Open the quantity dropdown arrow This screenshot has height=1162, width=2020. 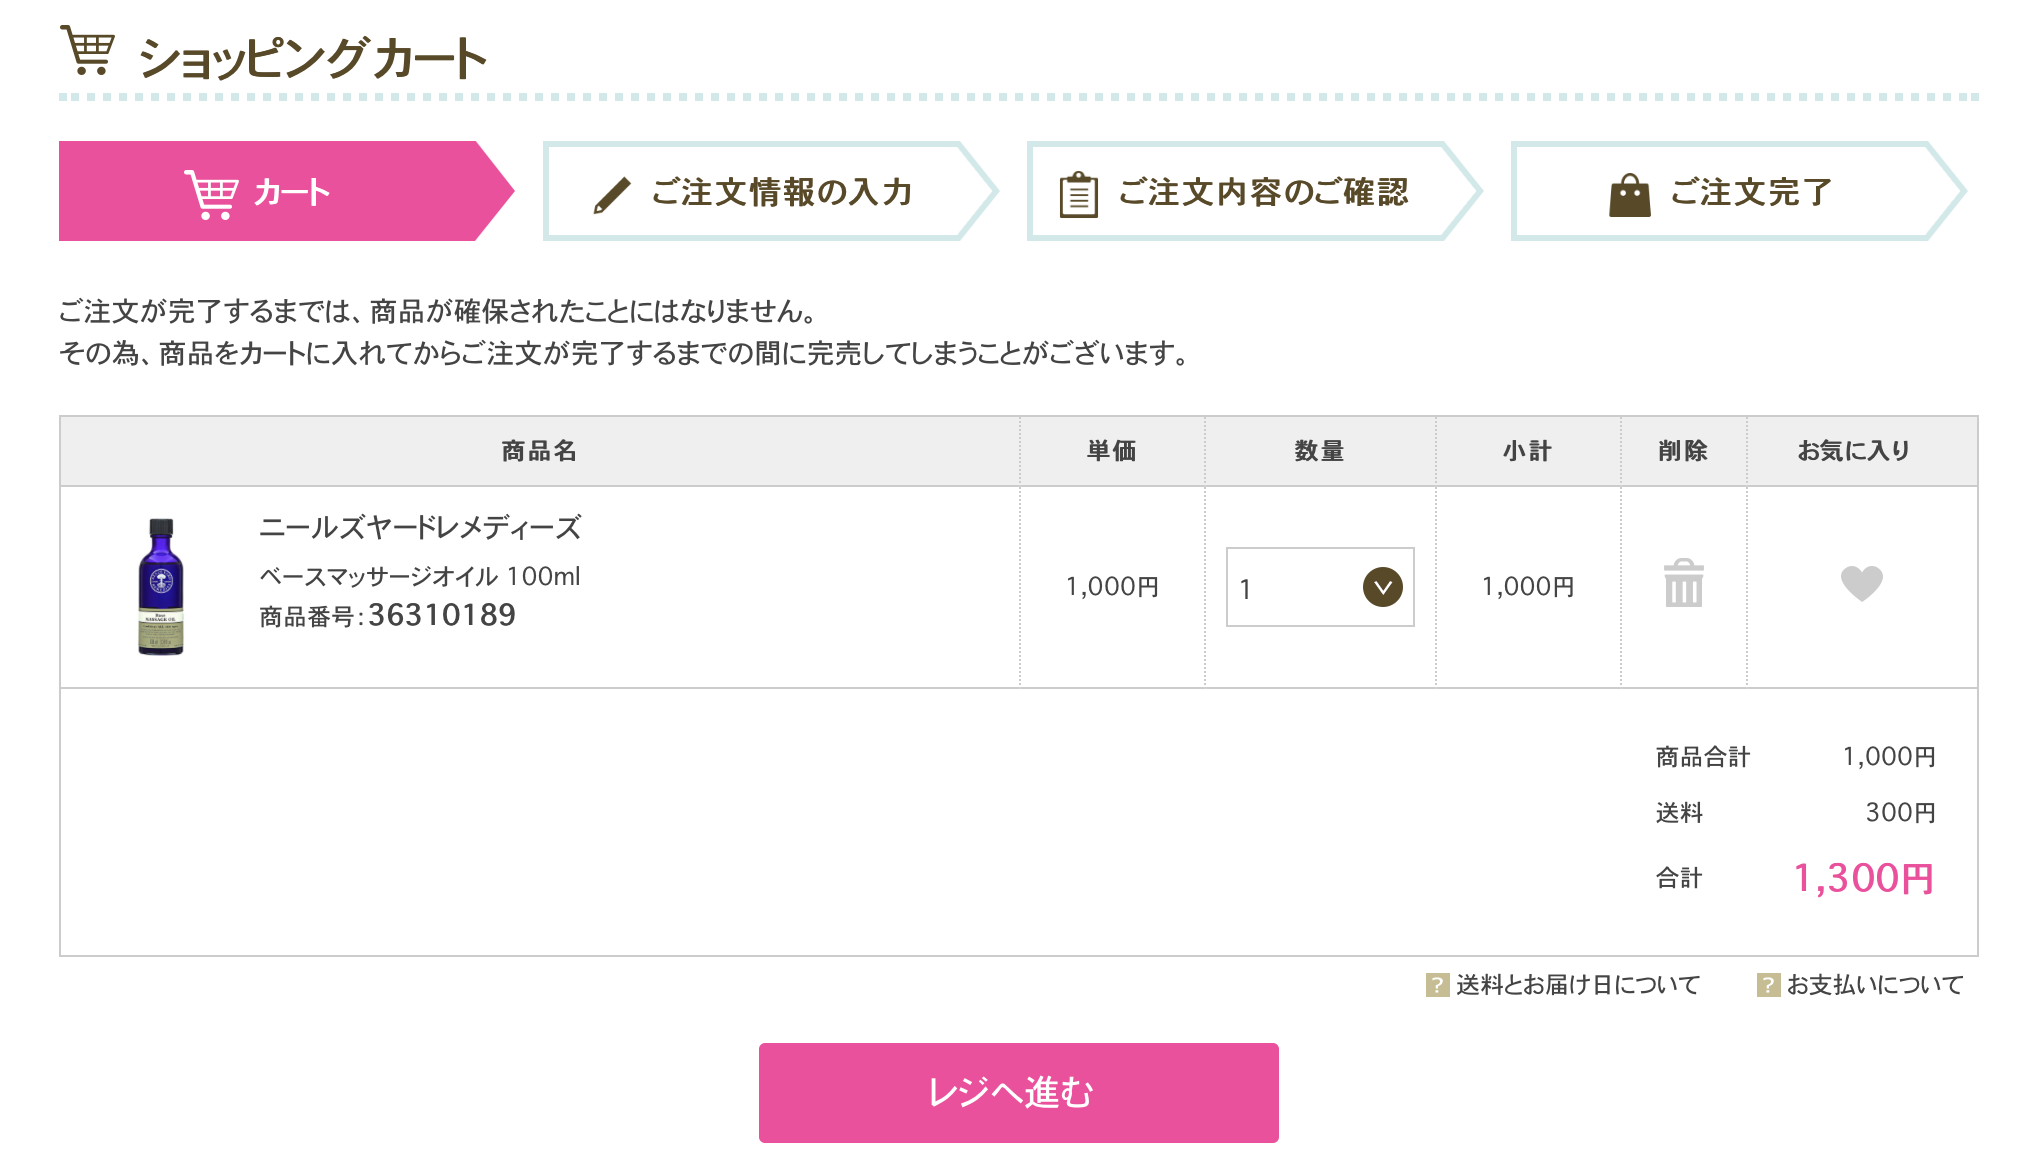click(1382, 587)
